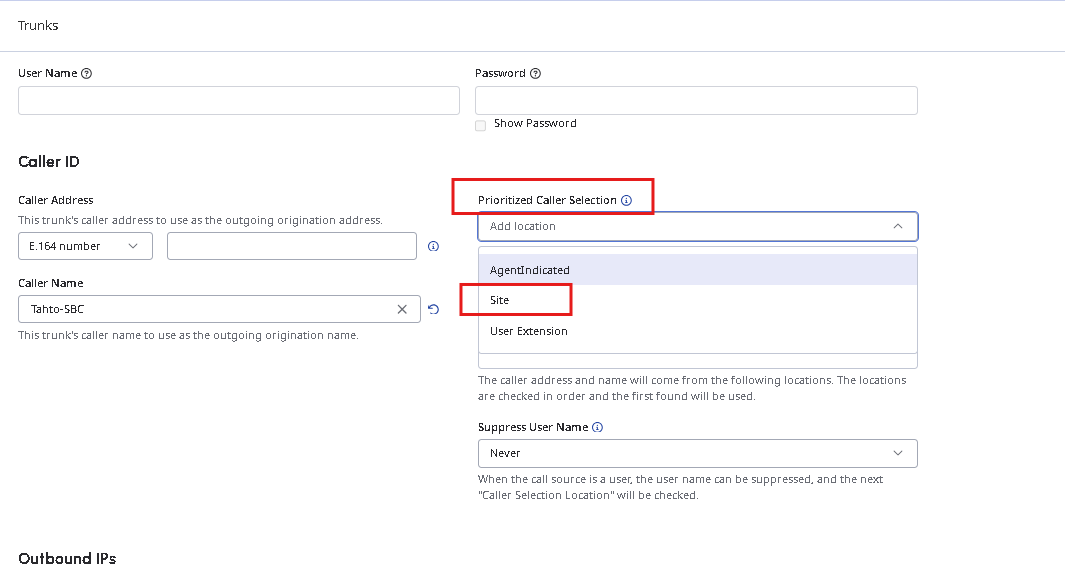Clear the Caller Name field with X
Image resolution: width=1065 pixels, height=571 pixels.
(402, 310)
